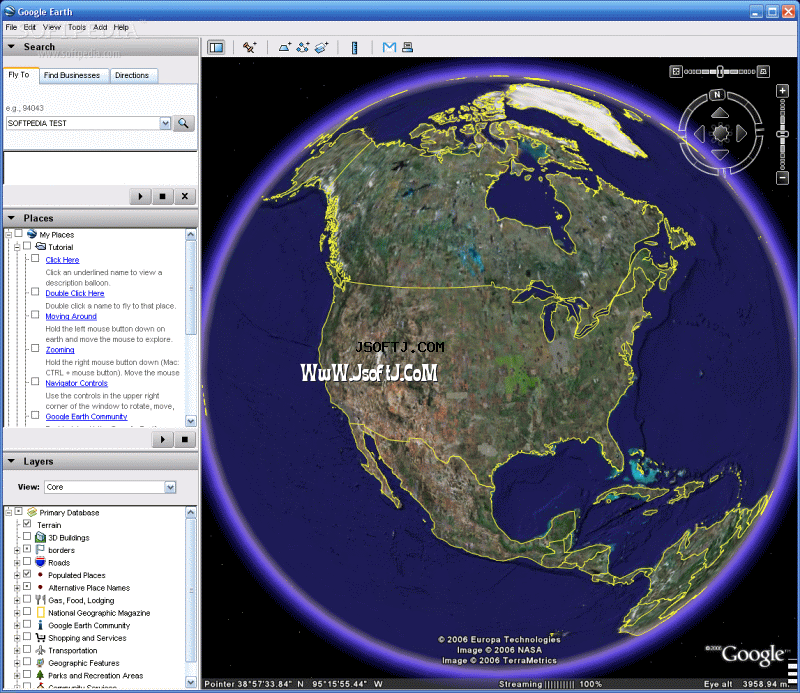Click the navigator move right arrow
Screen dimensions: 800x693
point(741,134)
